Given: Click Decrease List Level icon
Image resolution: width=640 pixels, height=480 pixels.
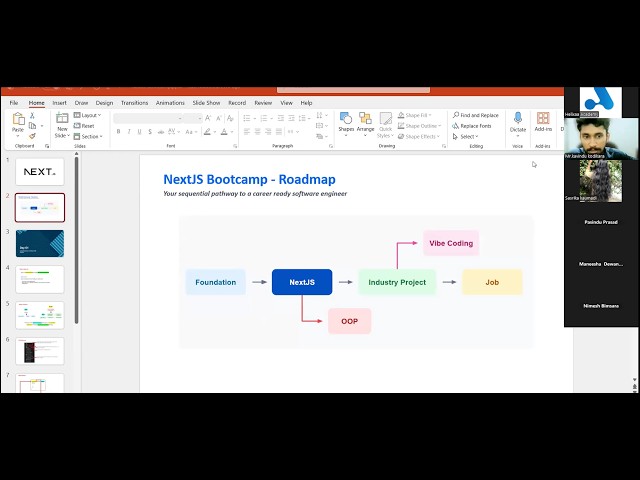Looking at the screenshot, I should (281, 118).
